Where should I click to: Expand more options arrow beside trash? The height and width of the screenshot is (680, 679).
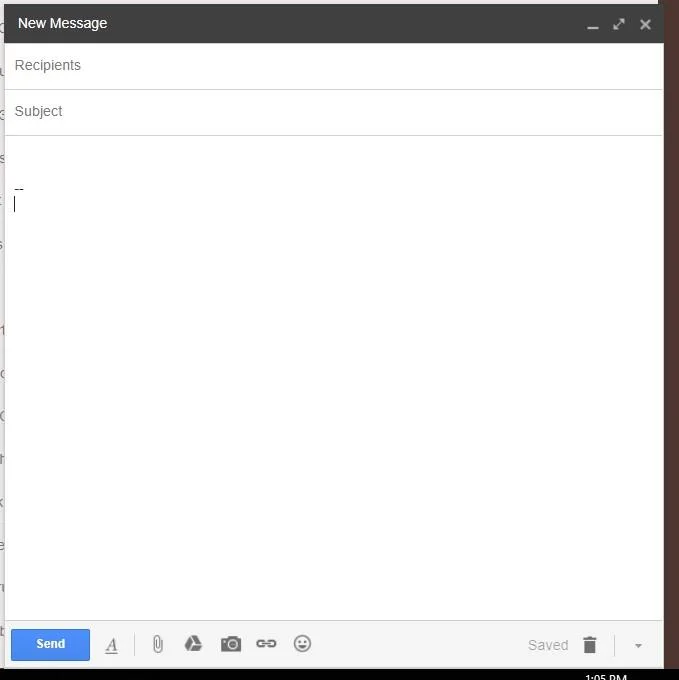coord(638,646)
